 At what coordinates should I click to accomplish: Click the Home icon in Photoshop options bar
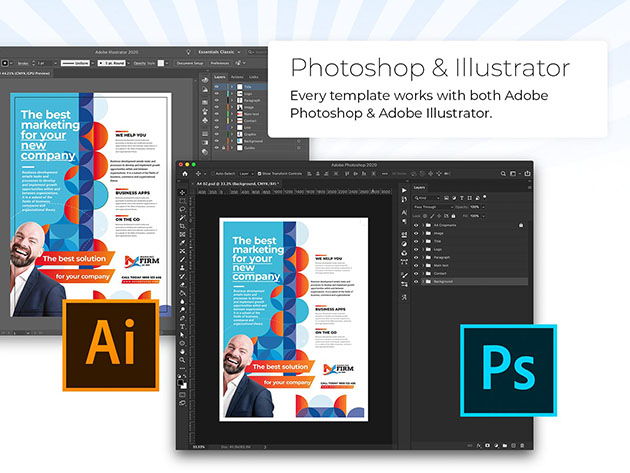[x=185, y=174]
